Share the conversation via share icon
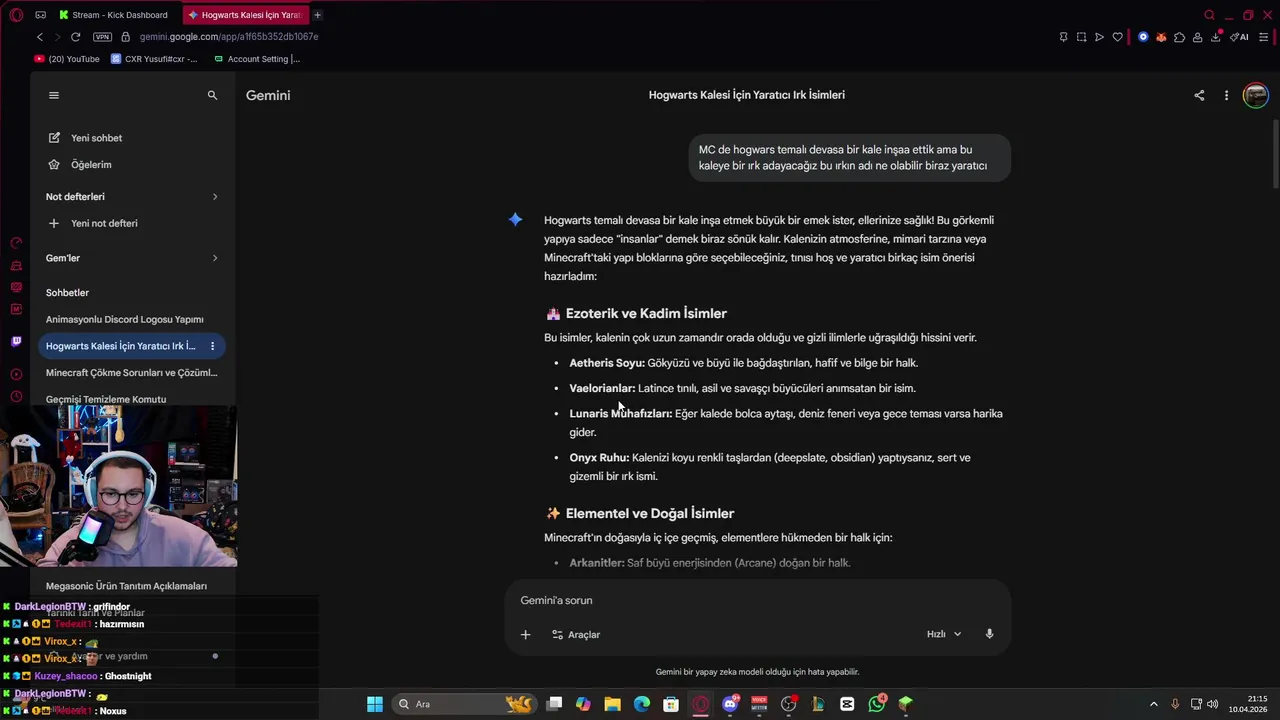The width and height of the screenshot is (1280, 720). point(1199,95)
